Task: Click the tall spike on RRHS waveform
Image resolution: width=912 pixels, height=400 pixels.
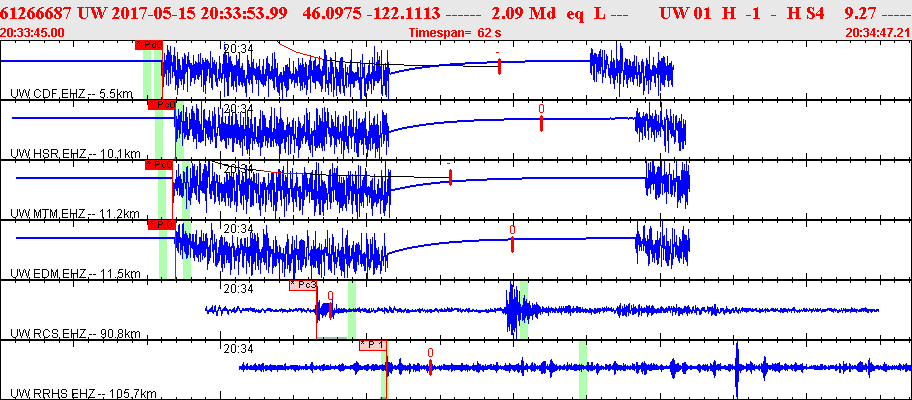Action: (x=736, y=370)
